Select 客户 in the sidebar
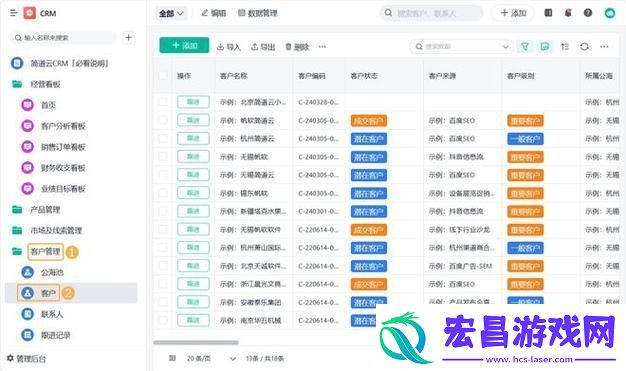626x371 pixels. coord(71,293)
